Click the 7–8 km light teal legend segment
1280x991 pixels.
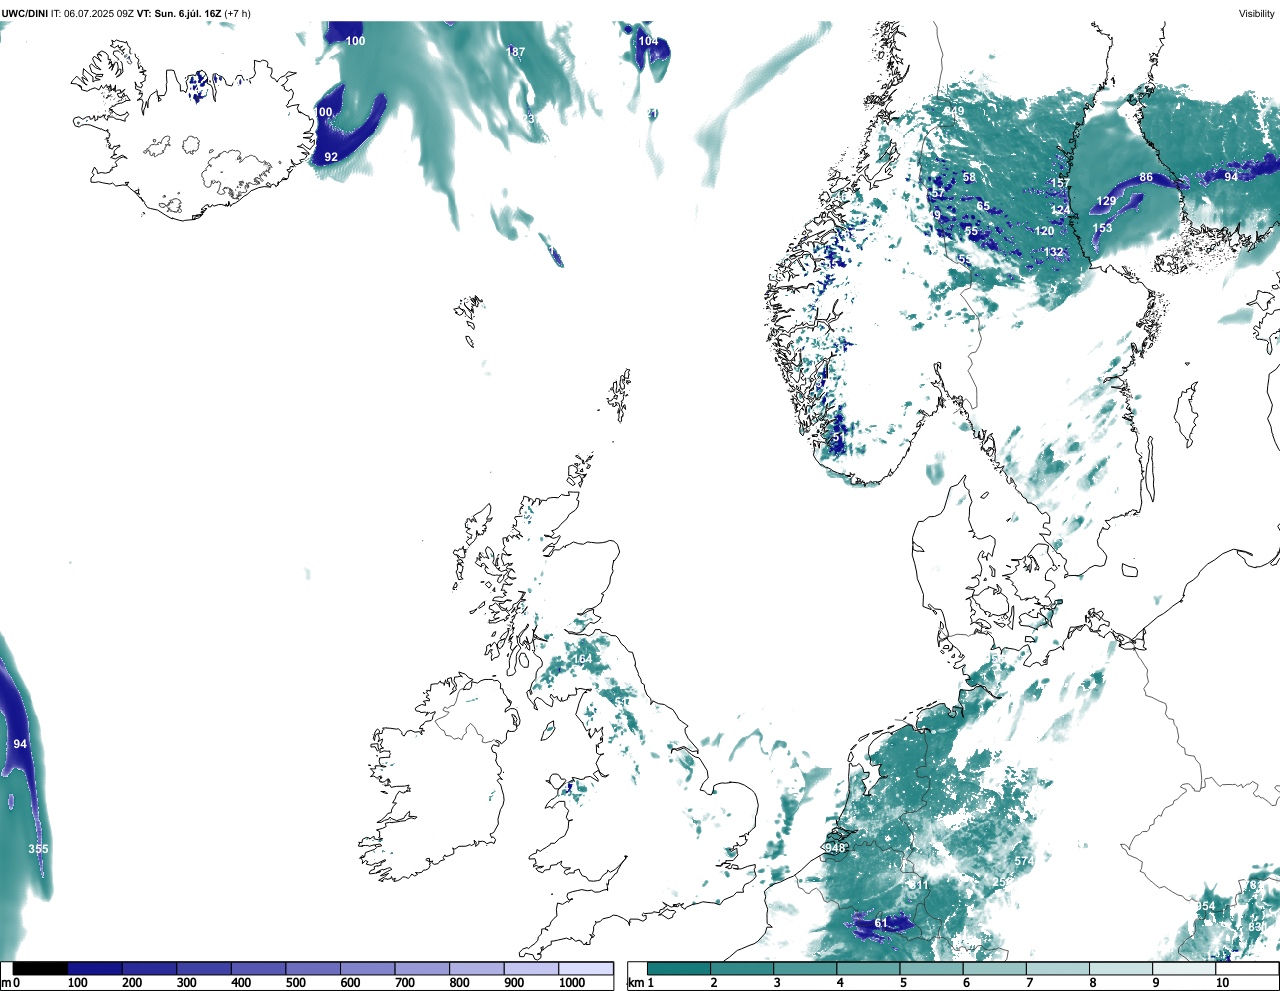[x=1057, y=969]
